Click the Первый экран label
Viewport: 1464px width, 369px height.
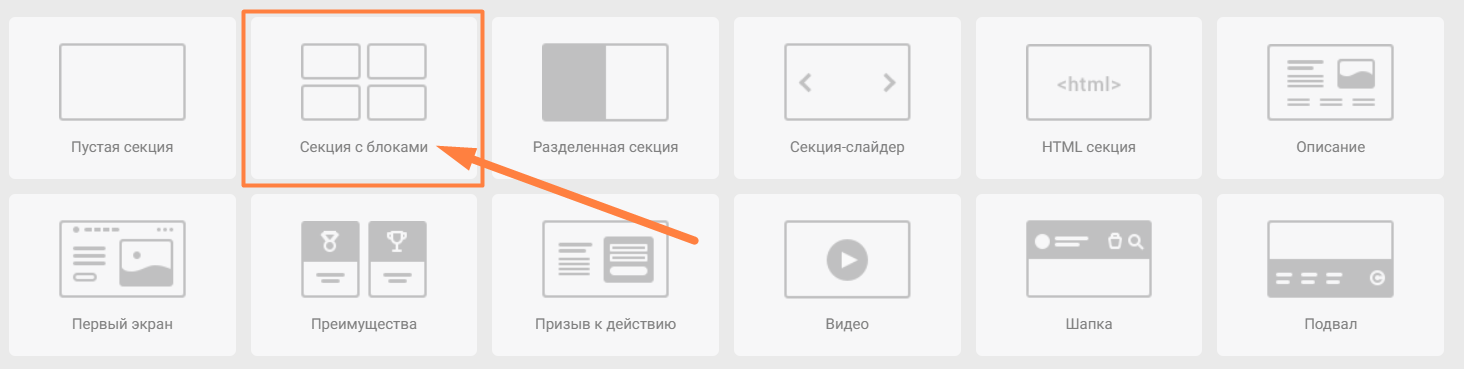122,324
